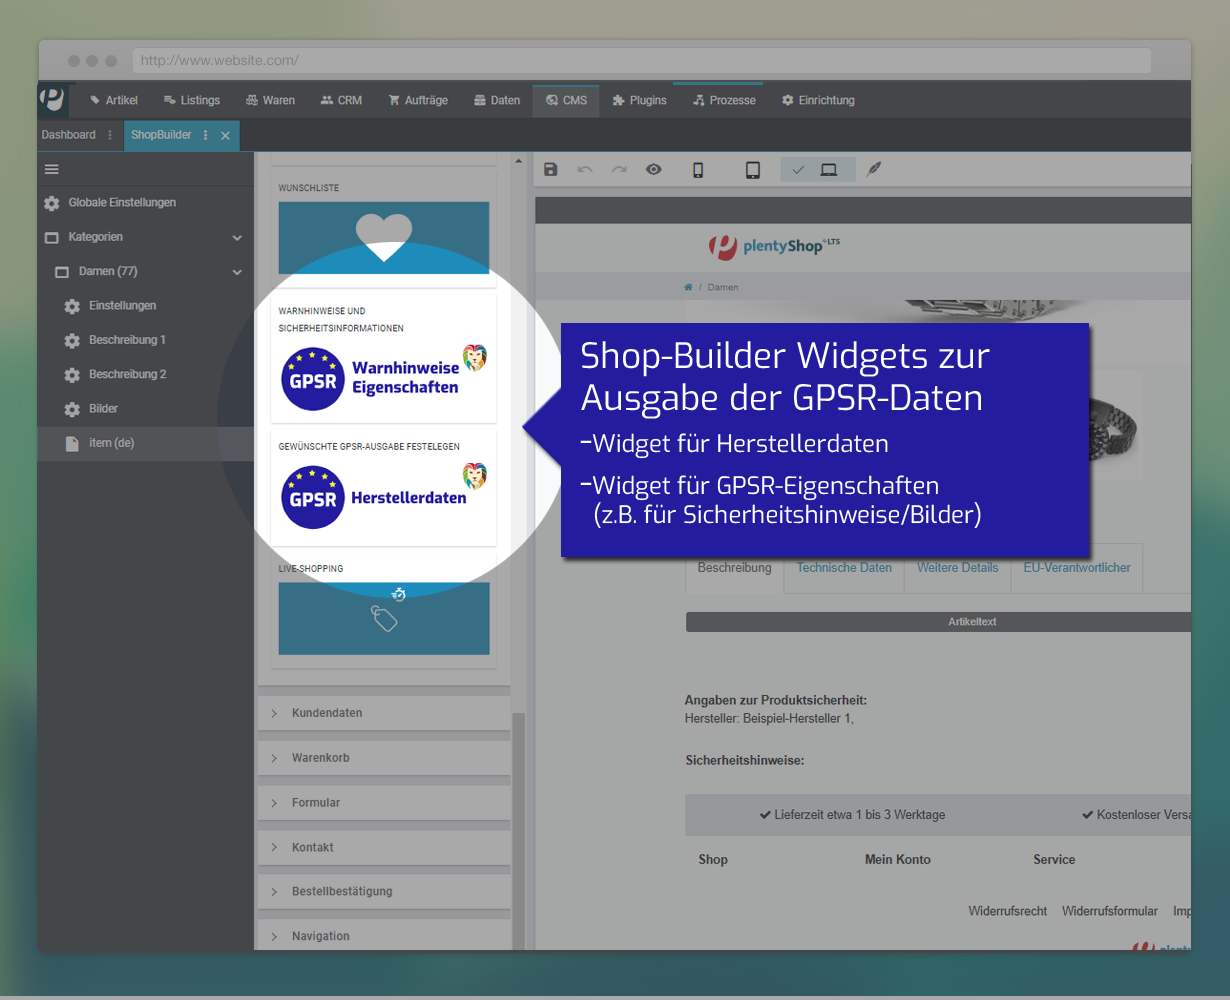Open the Widerrufsrecht footer link
1230x1000 pixels.
pyautogui.click(x=1008, y=911)
